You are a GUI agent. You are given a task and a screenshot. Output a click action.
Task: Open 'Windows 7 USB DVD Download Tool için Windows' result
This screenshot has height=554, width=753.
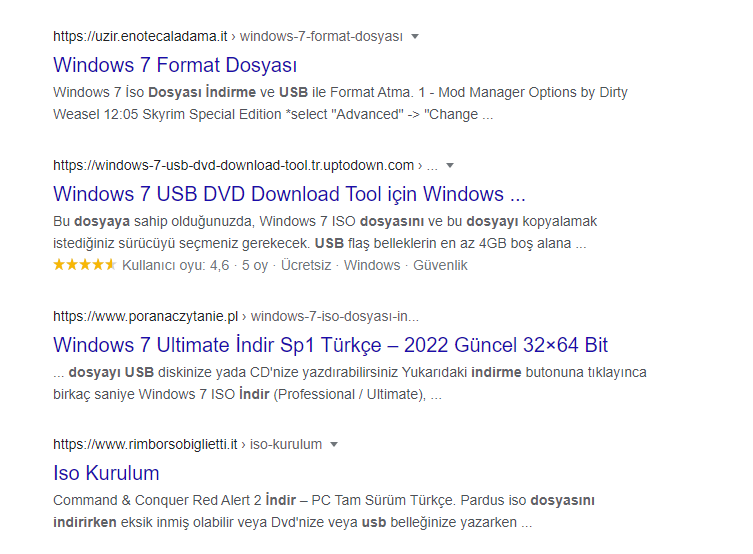(289, 194)
